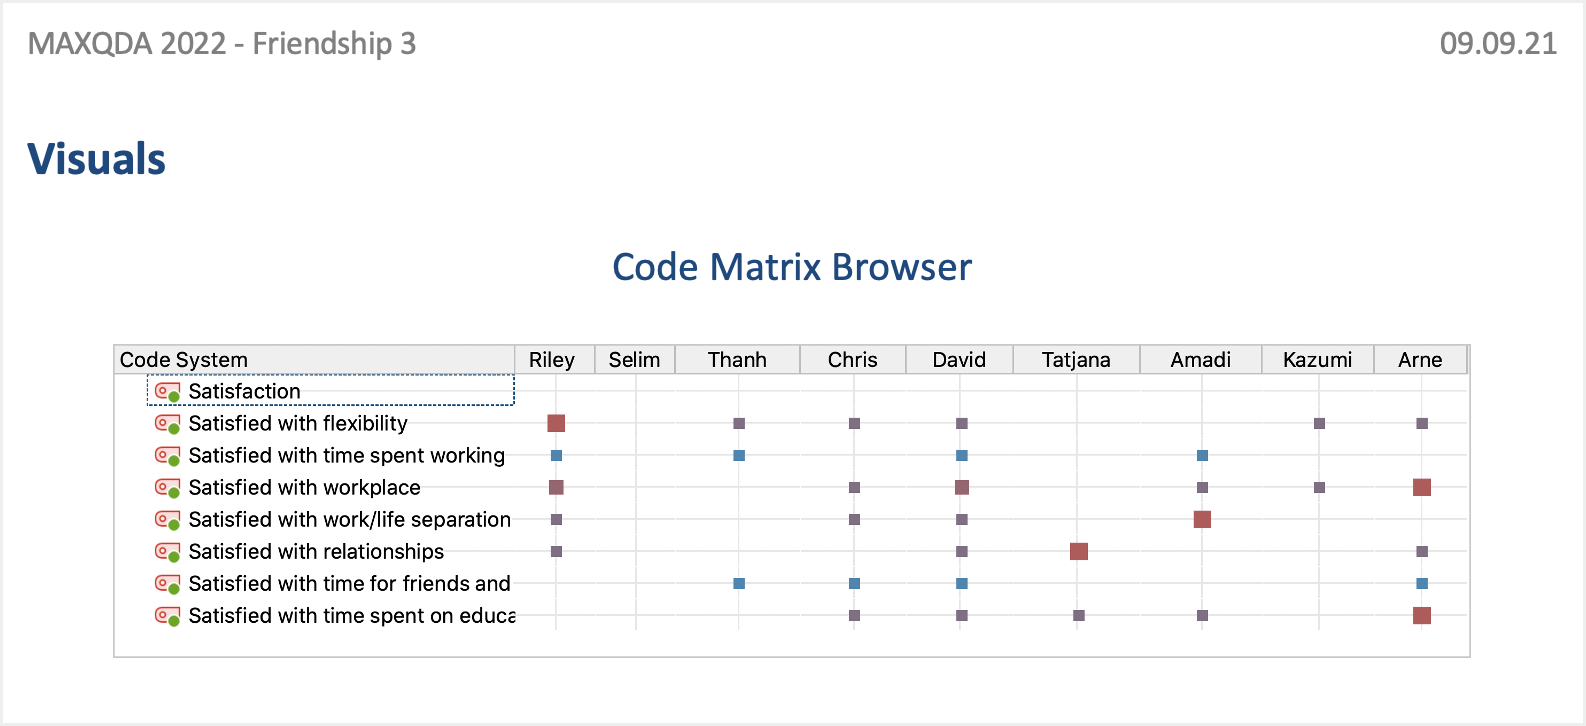Viewport: 1586px width, 726px height.
Task: Click Arne's square for Satisfied with relationships
Action: click(x=1422, y=551)
